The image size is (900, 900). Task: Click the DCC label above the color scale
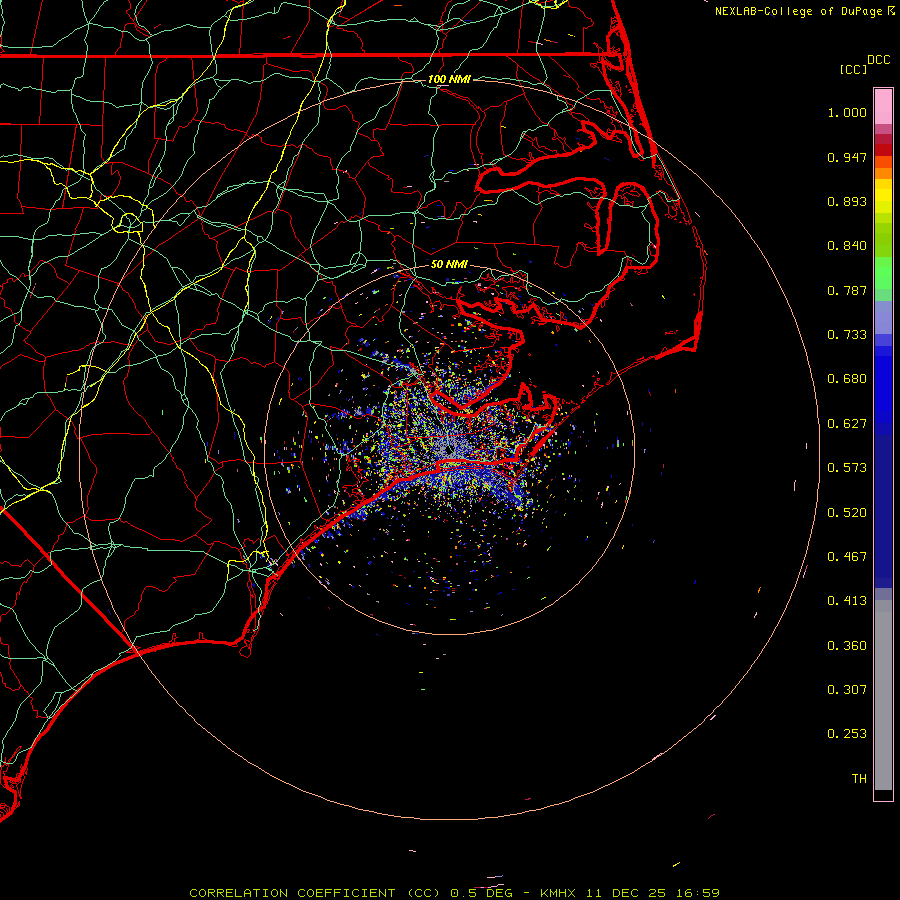coord(878,60)
